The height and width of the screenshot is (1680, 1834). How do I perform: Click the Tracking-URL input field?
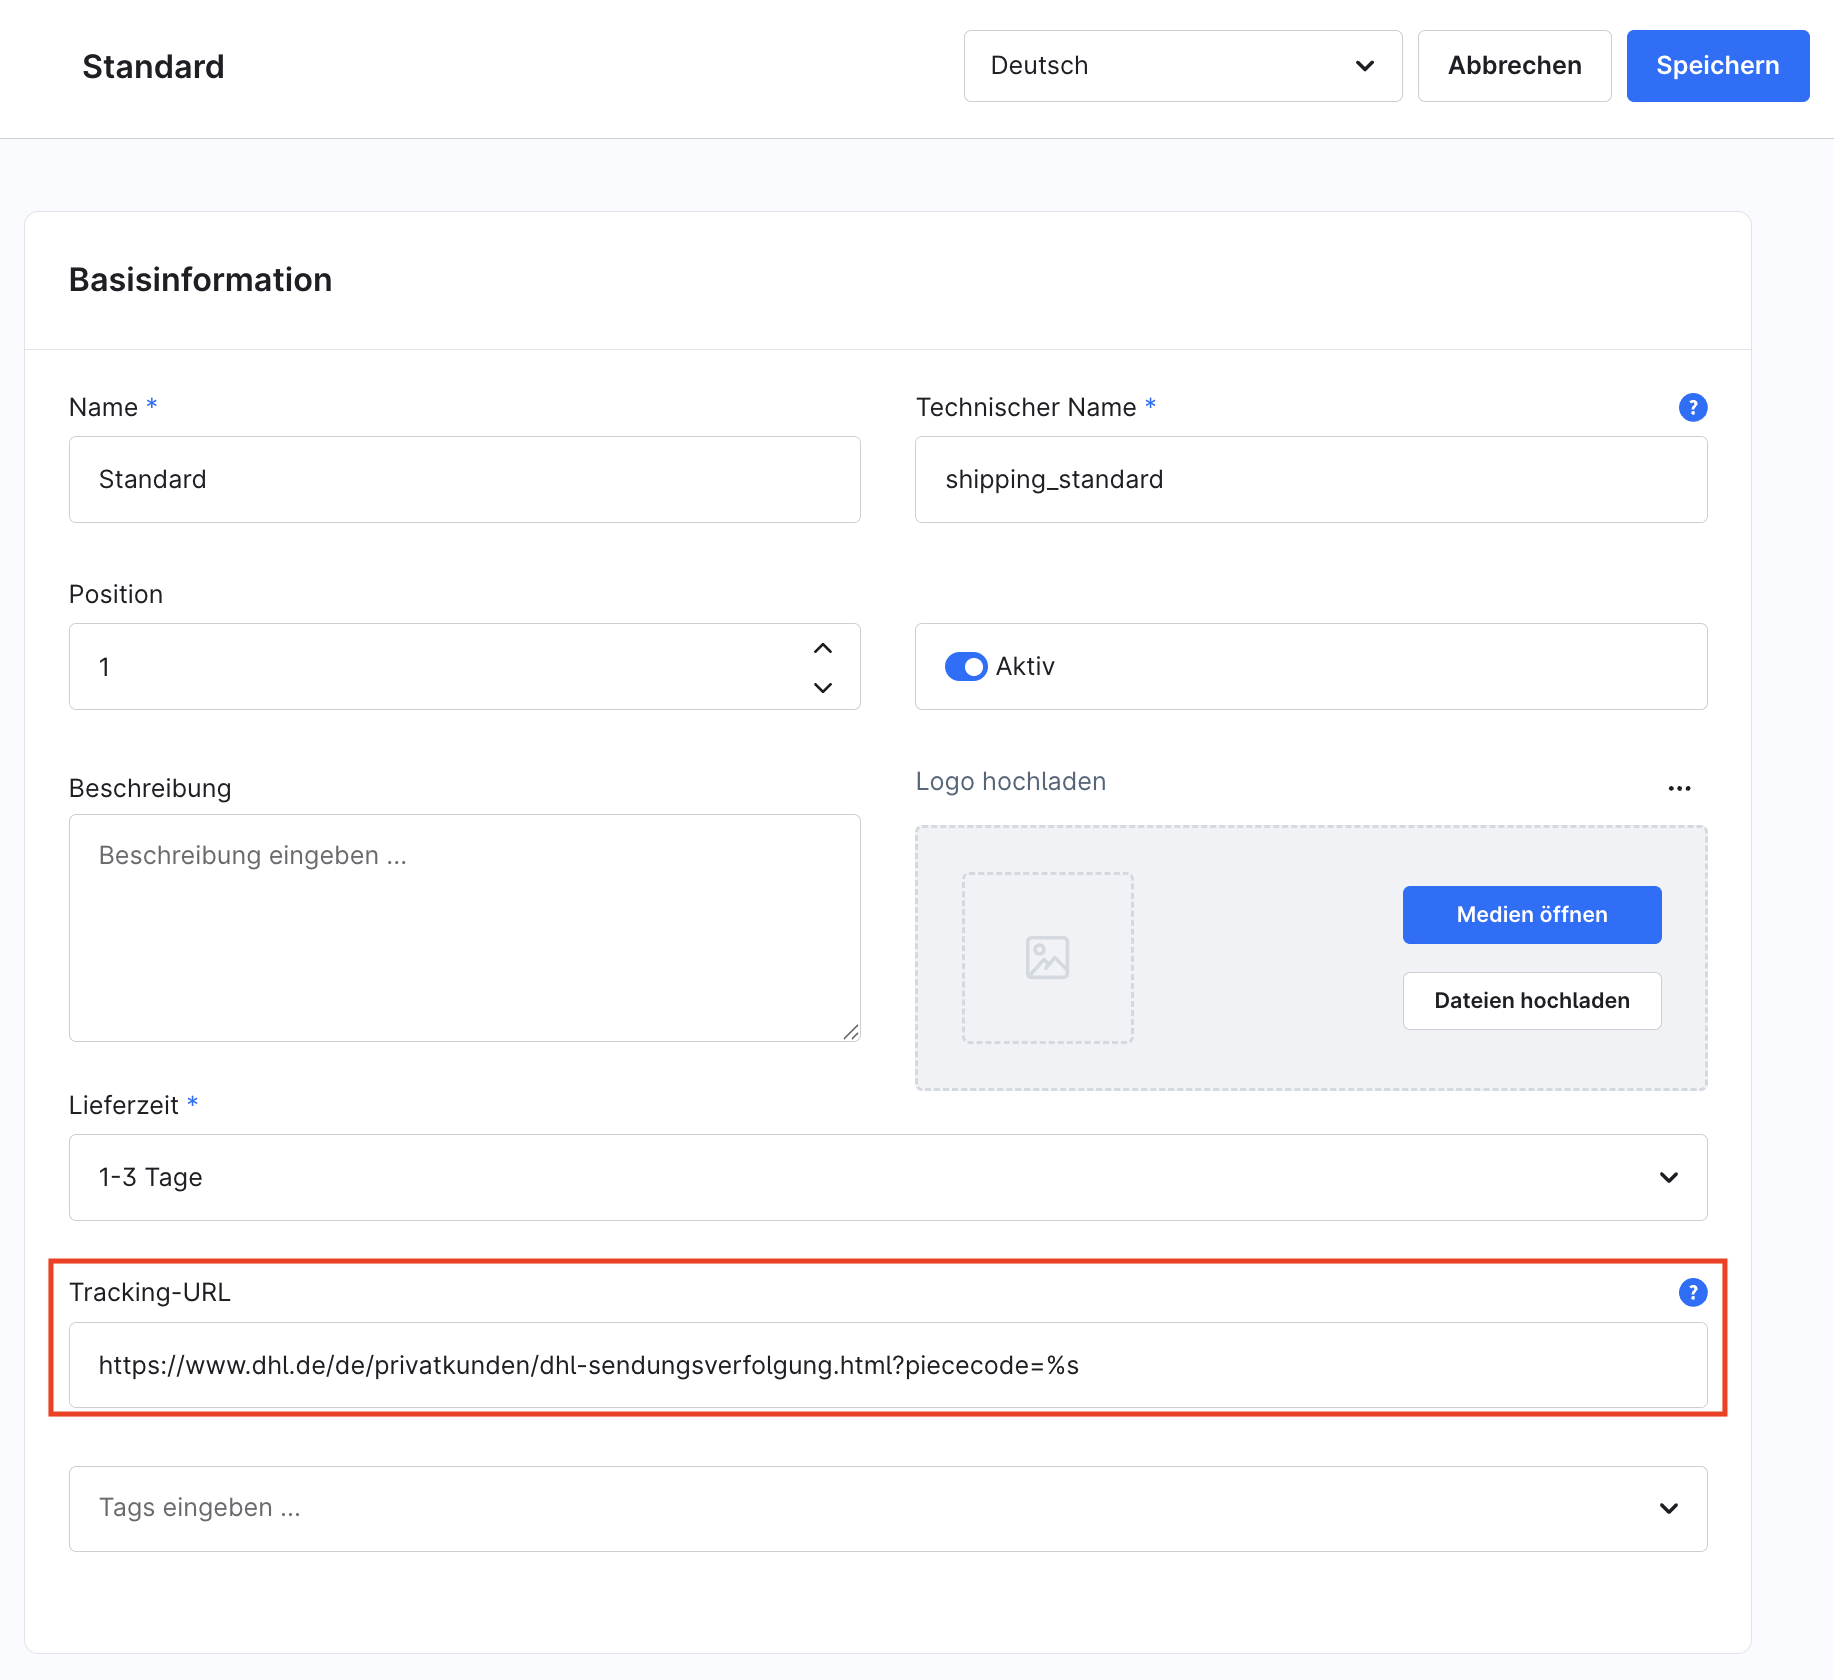887,1365
